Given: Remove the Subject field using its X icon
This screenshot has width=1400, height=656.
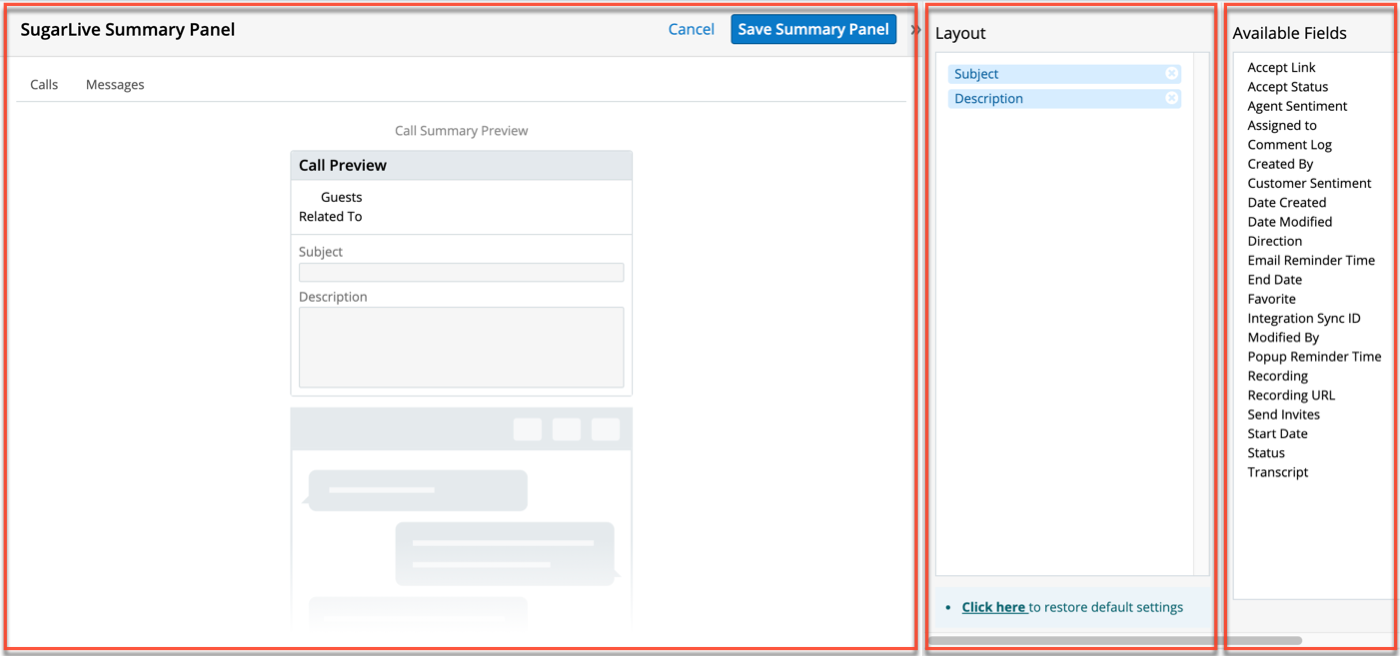Looking at the screenshot, I should point(1171,73).
